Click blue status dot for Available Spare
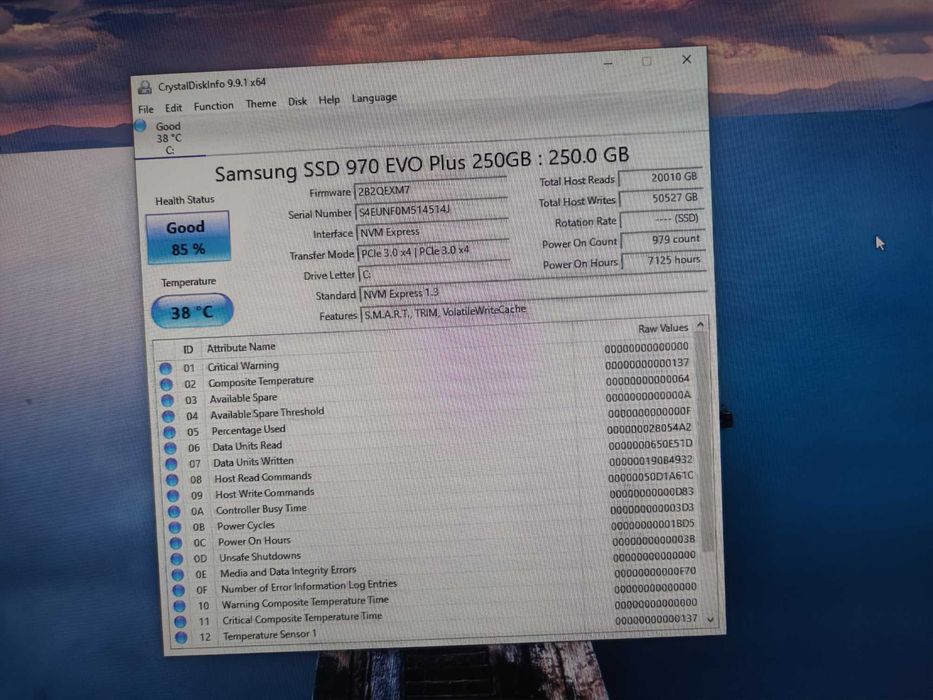 pyautogui.click(x=168, y=401)
